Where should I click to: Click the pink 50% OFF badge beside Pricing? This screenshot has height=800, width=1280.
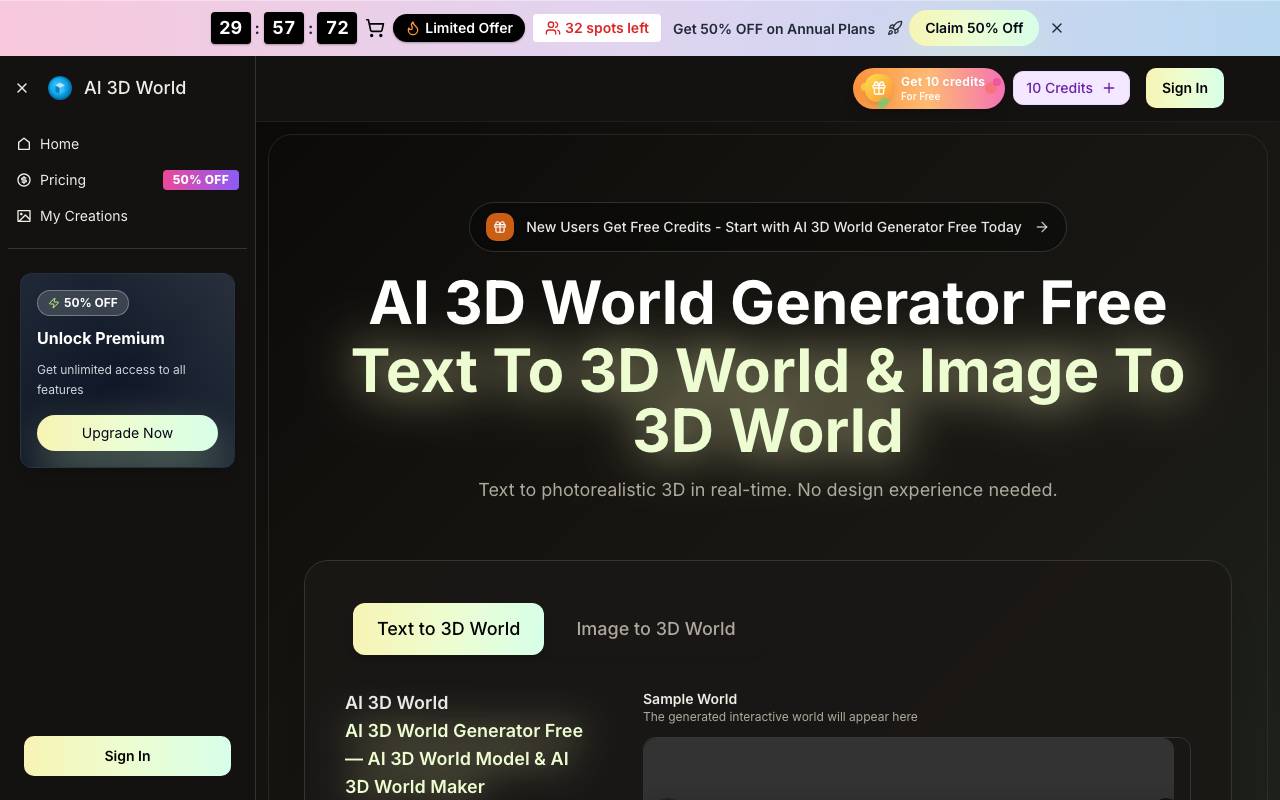coord(201,180)
